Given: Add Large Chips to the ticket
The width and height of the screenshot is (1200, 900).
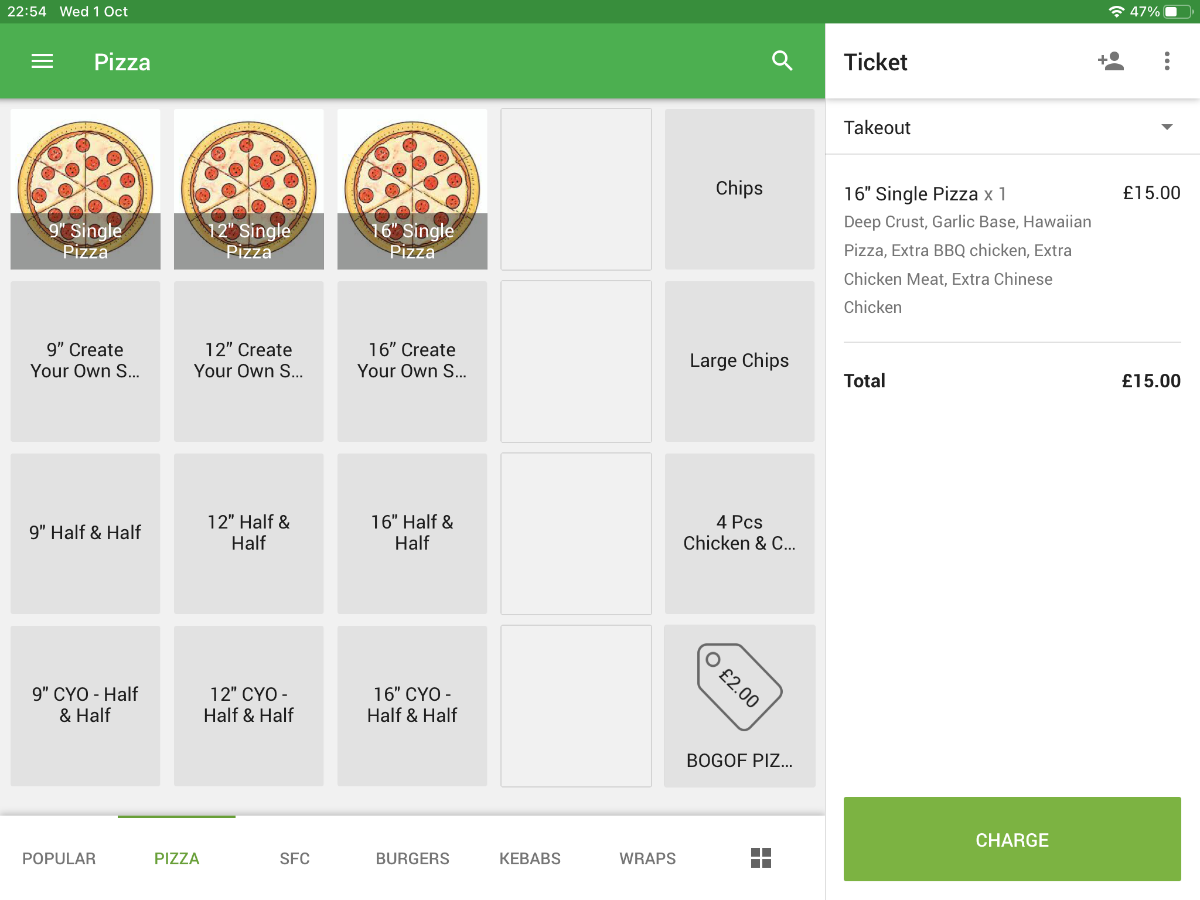Looking at the screenshot, I should [x=739, y=361].
